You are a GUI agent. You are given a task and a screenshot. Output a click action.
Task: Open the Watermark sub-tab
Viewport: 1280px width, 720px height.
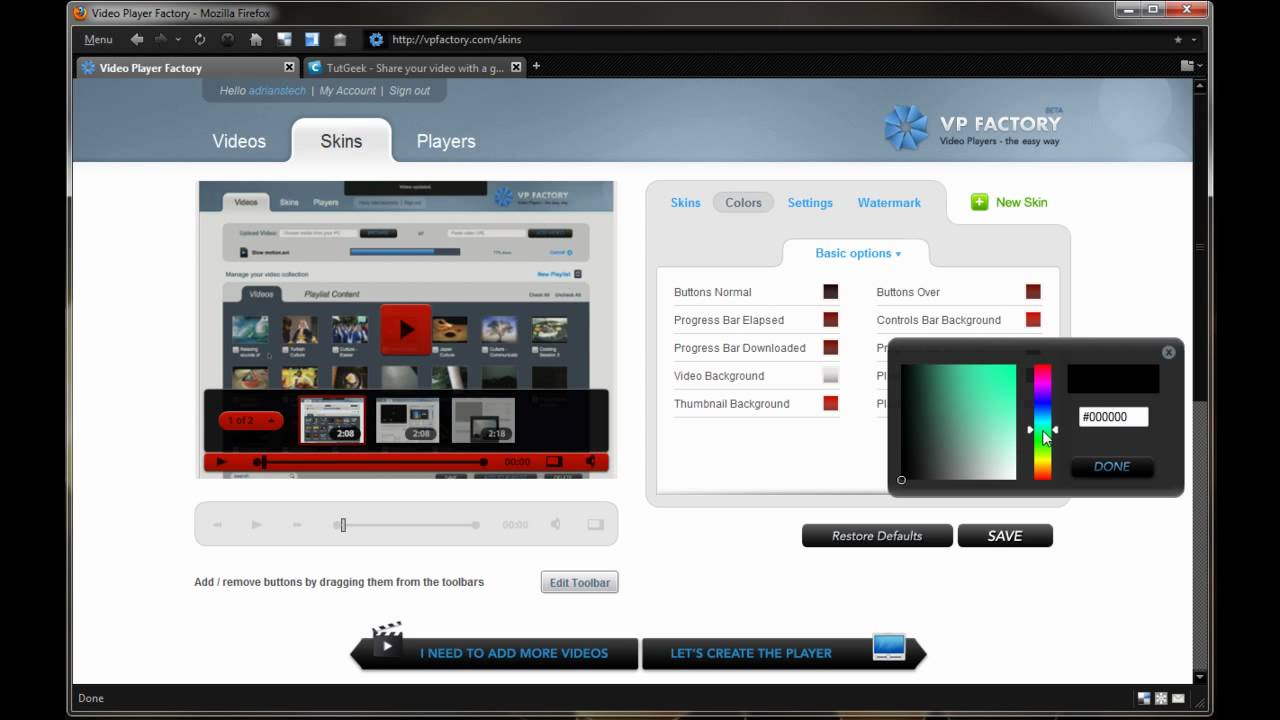pyautogui.click(x=889, y=202)
